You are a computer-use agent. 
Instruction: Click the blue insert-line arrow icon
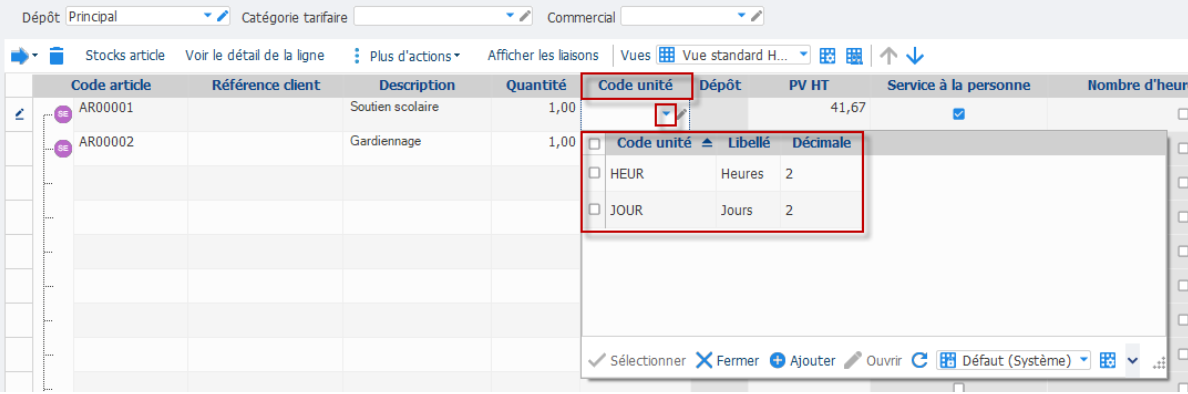18,55
